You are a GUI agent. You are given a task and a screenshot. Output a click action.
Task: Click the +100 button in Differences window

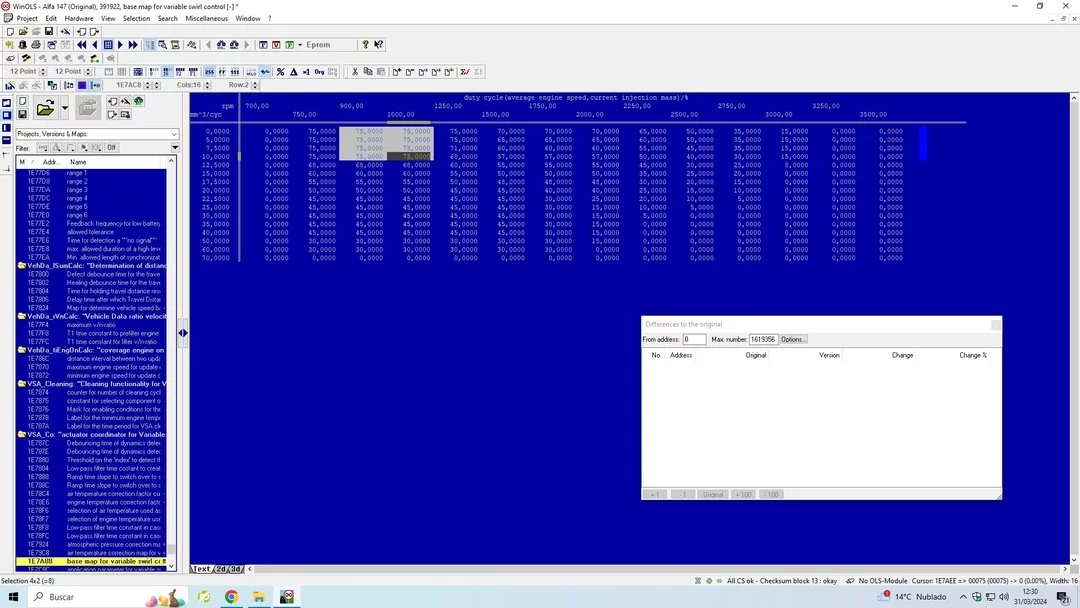click(x=743, y=494)
